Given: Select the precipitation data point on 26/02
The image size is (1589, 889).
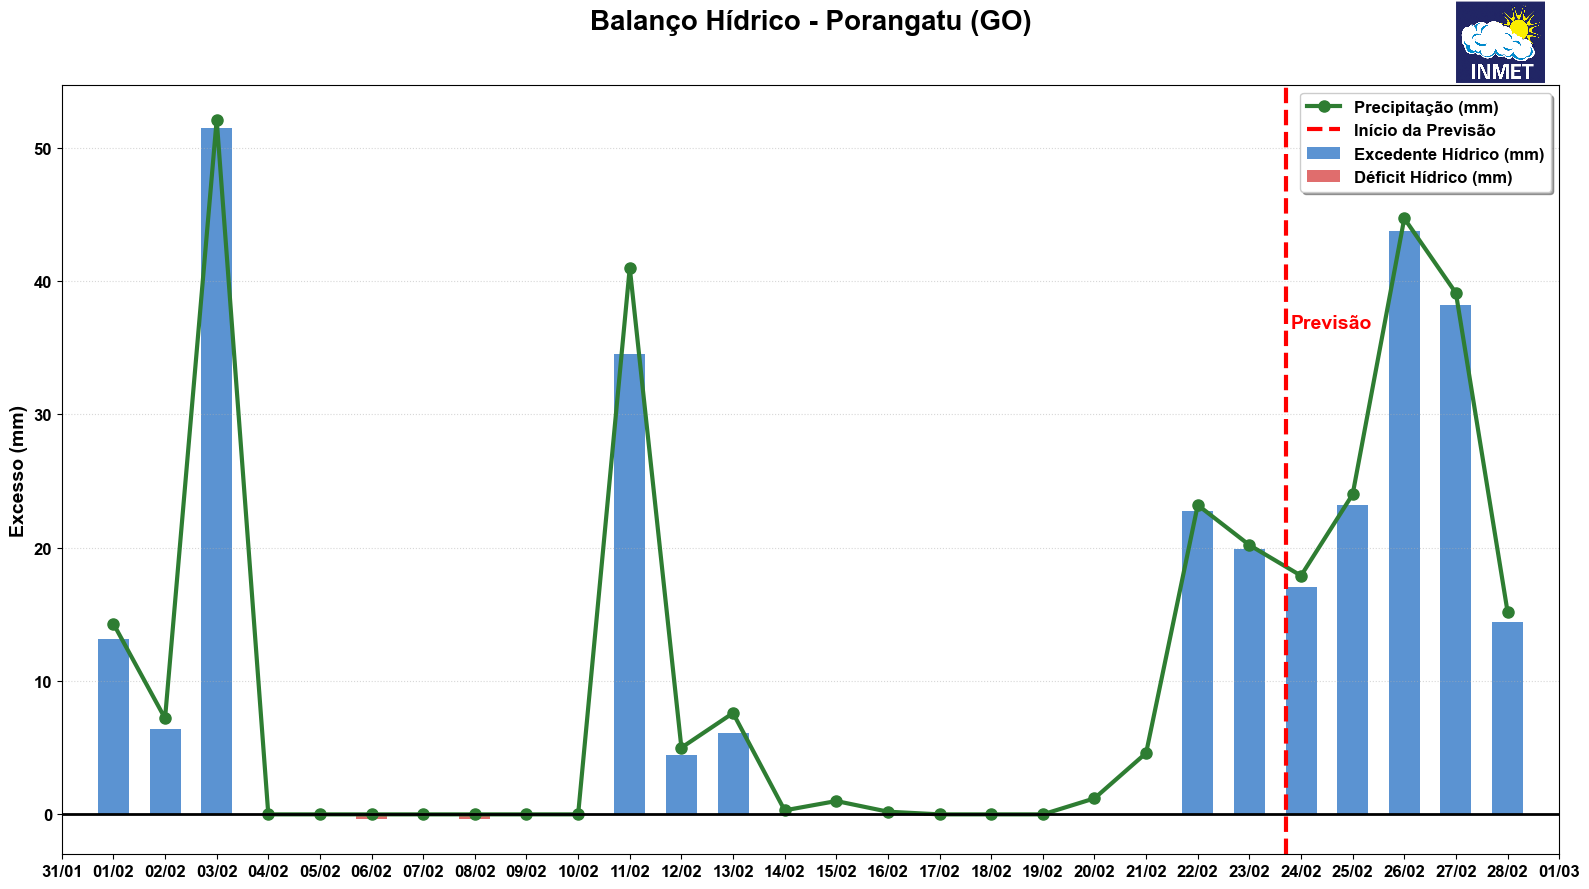Looking at the screenshot, I should (1404, 218).
